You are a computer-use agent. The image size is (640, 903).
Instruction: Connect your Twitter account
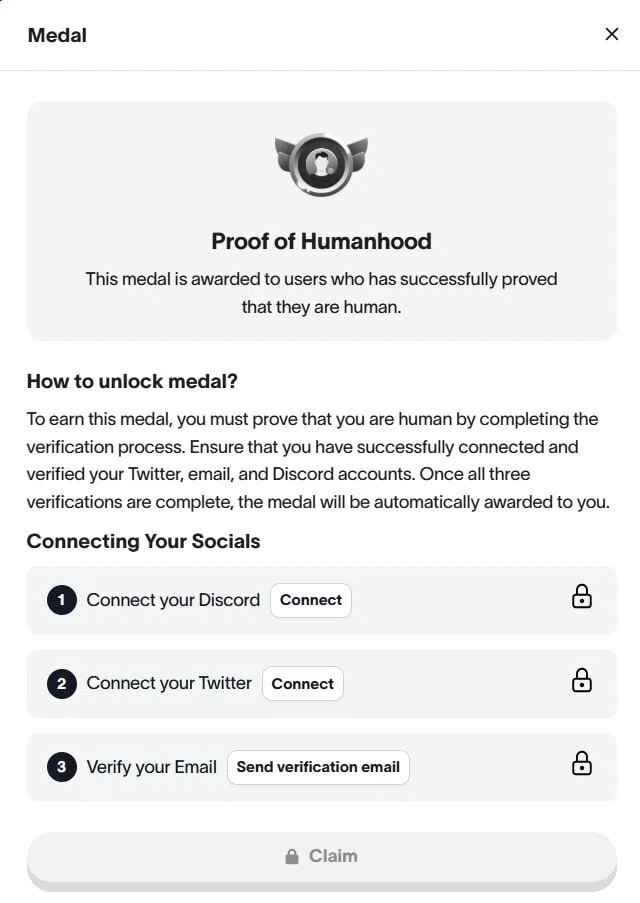(x=303, y=684)
